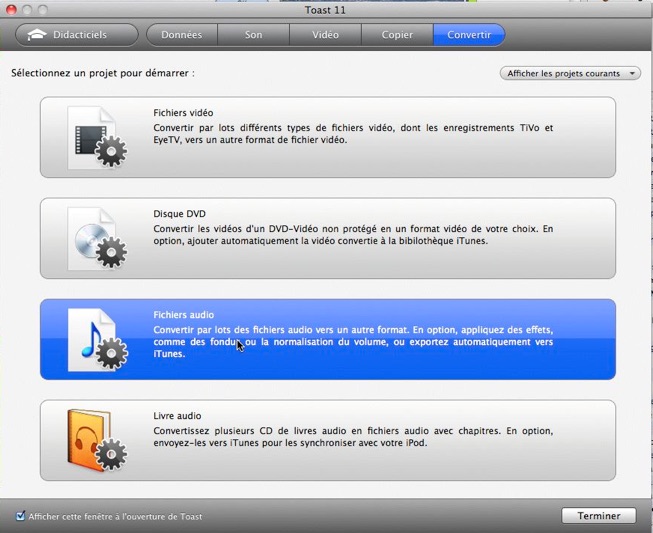Screen dimensions: 653x533
Task: Close the Toast 11 window with red button
Action: (11, 10)
